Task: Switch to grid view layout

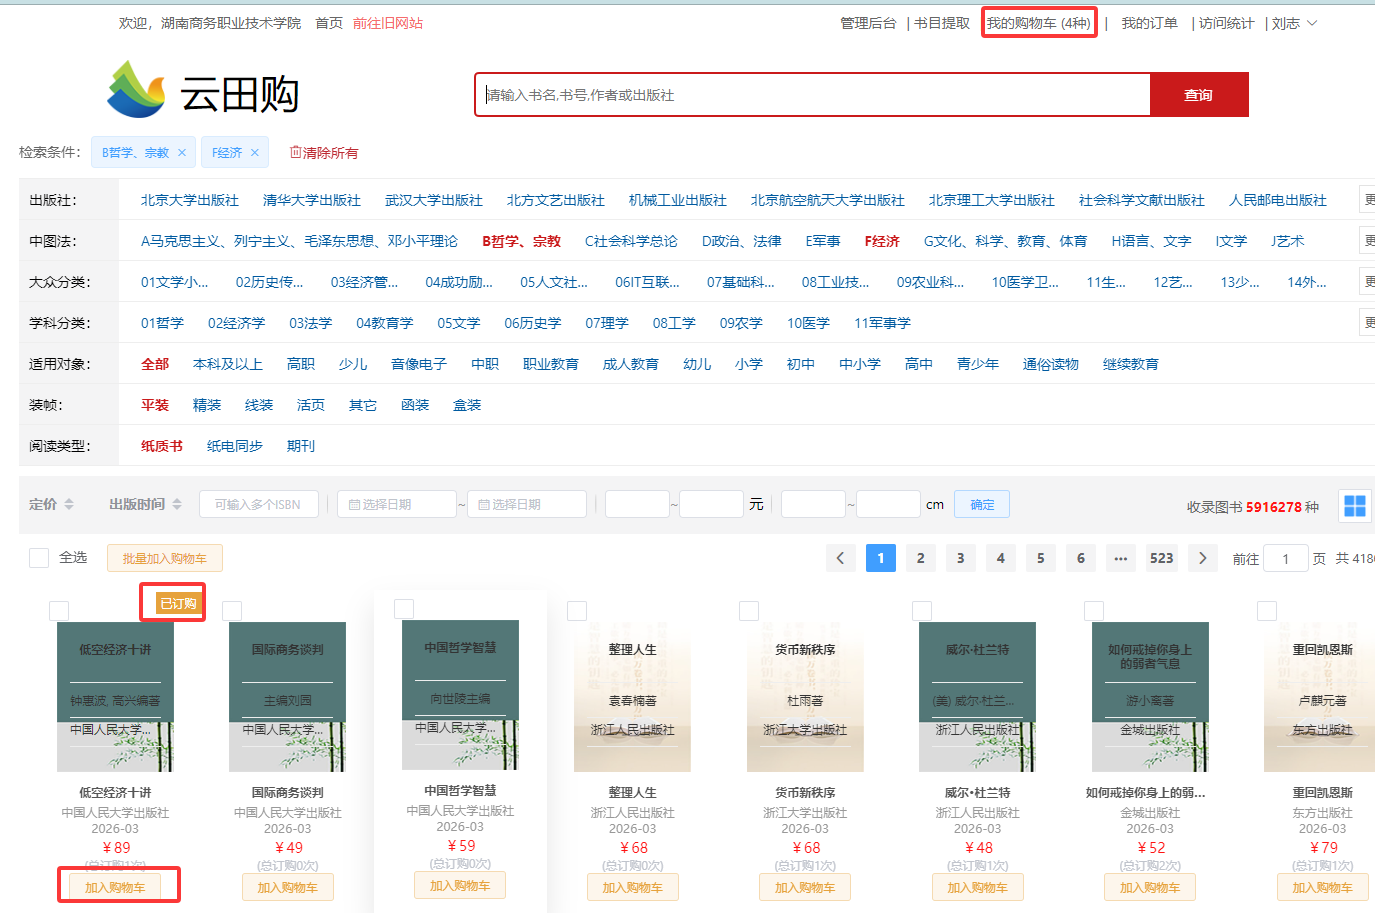Action: point(1354,506)
